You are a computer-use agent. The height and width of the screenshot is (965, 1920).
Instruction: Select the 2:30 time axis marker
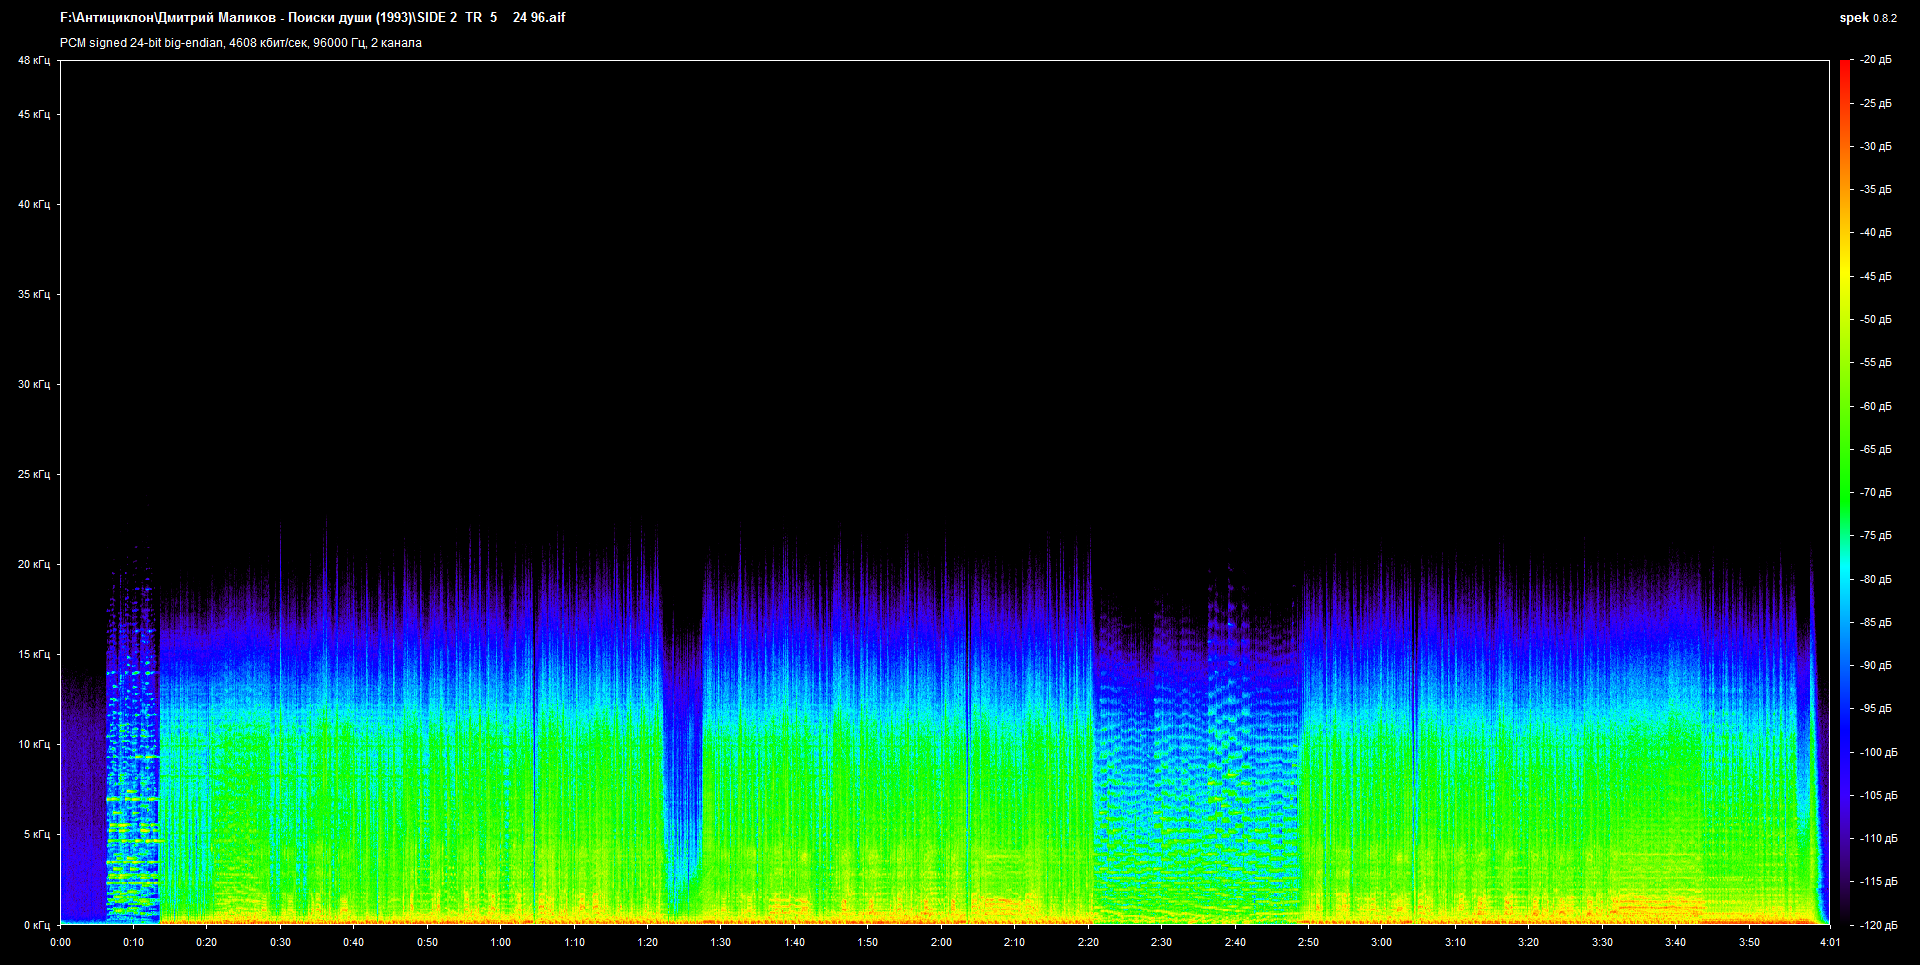click(x=1161, y=942)
